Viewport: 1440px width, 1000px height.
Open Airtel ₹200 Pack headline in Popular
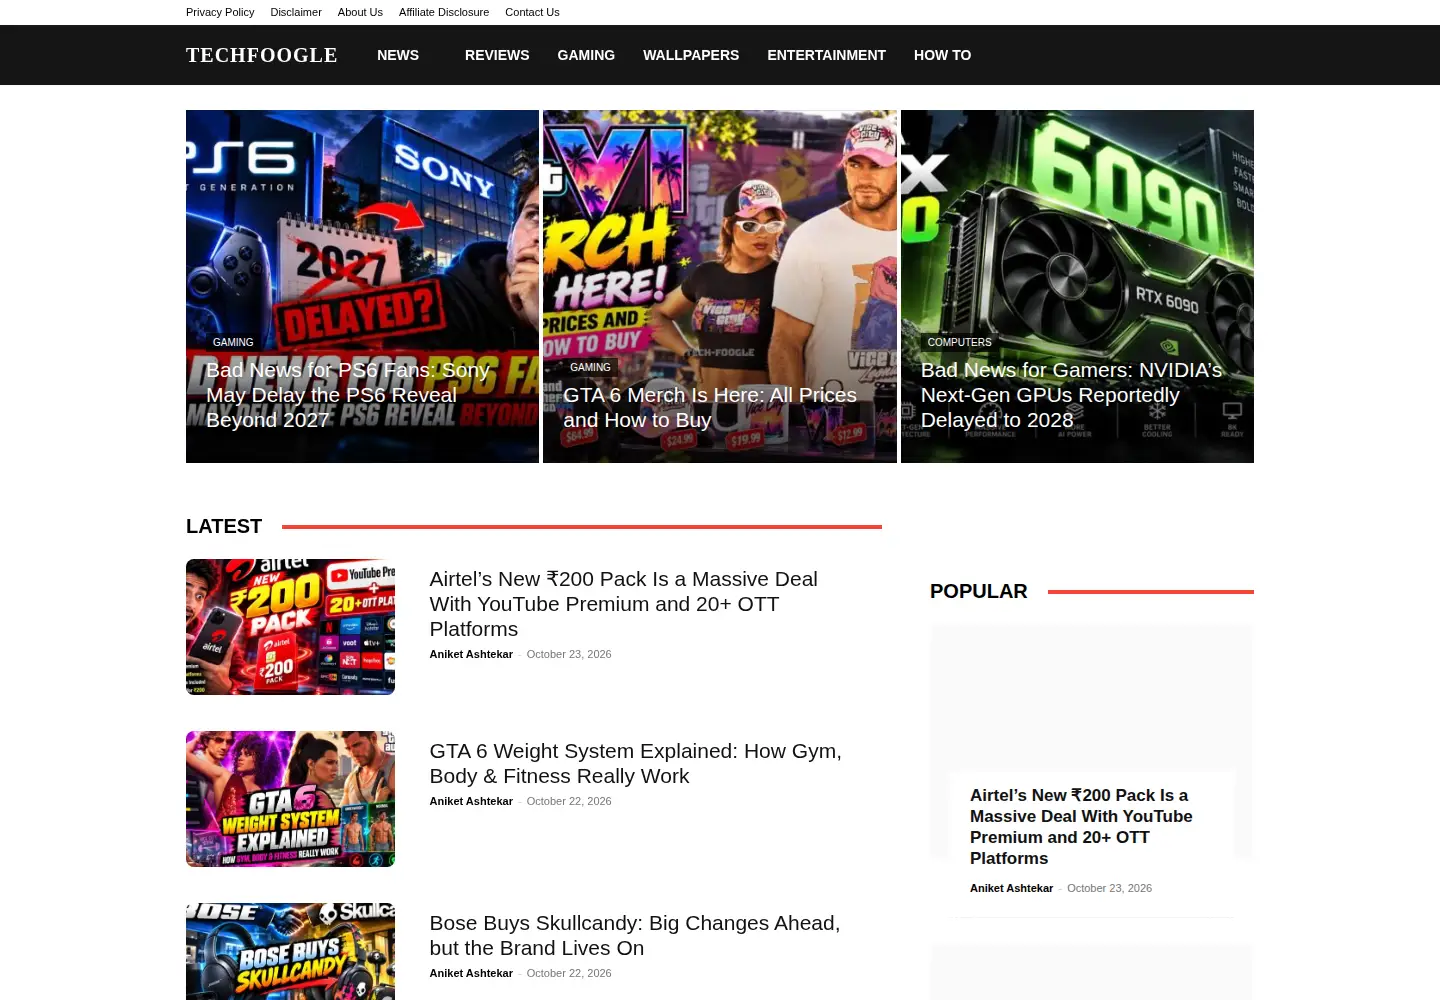tap(1081, 827)
